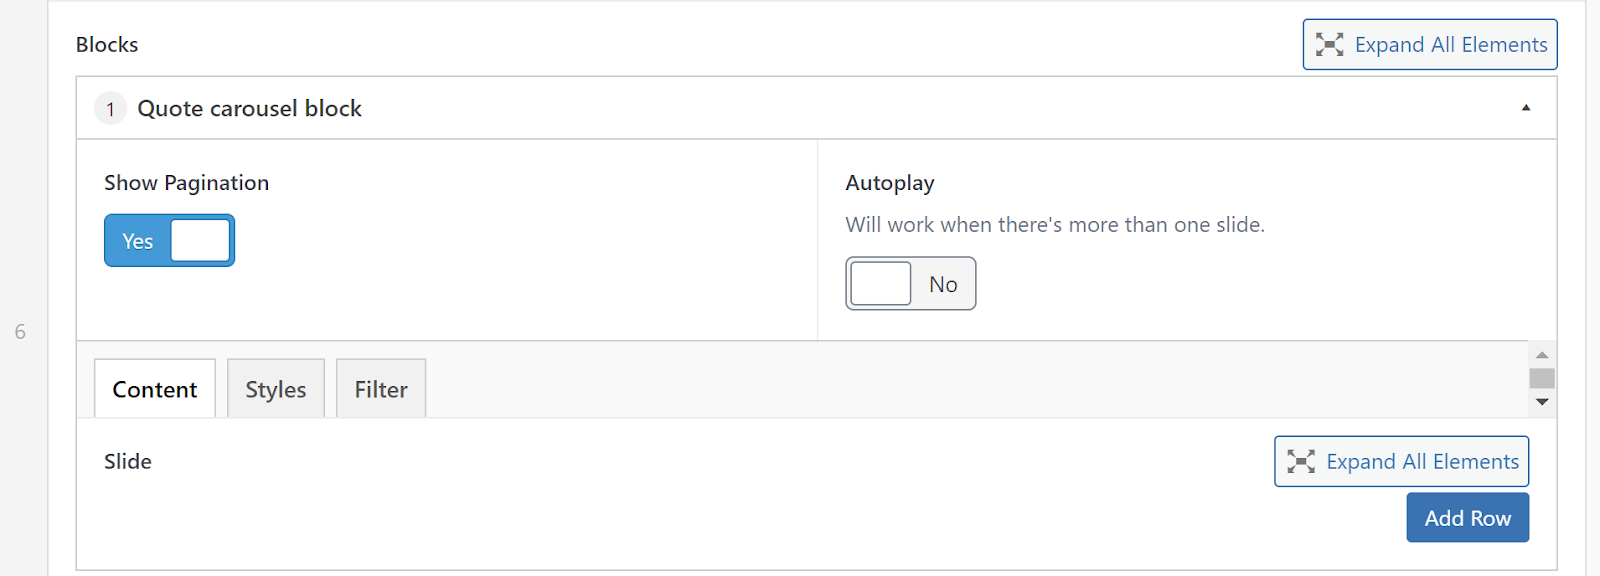Click the scrollbar thumb in tab panel
This screenshot has width=1600, height=576.
(1542, 378)
